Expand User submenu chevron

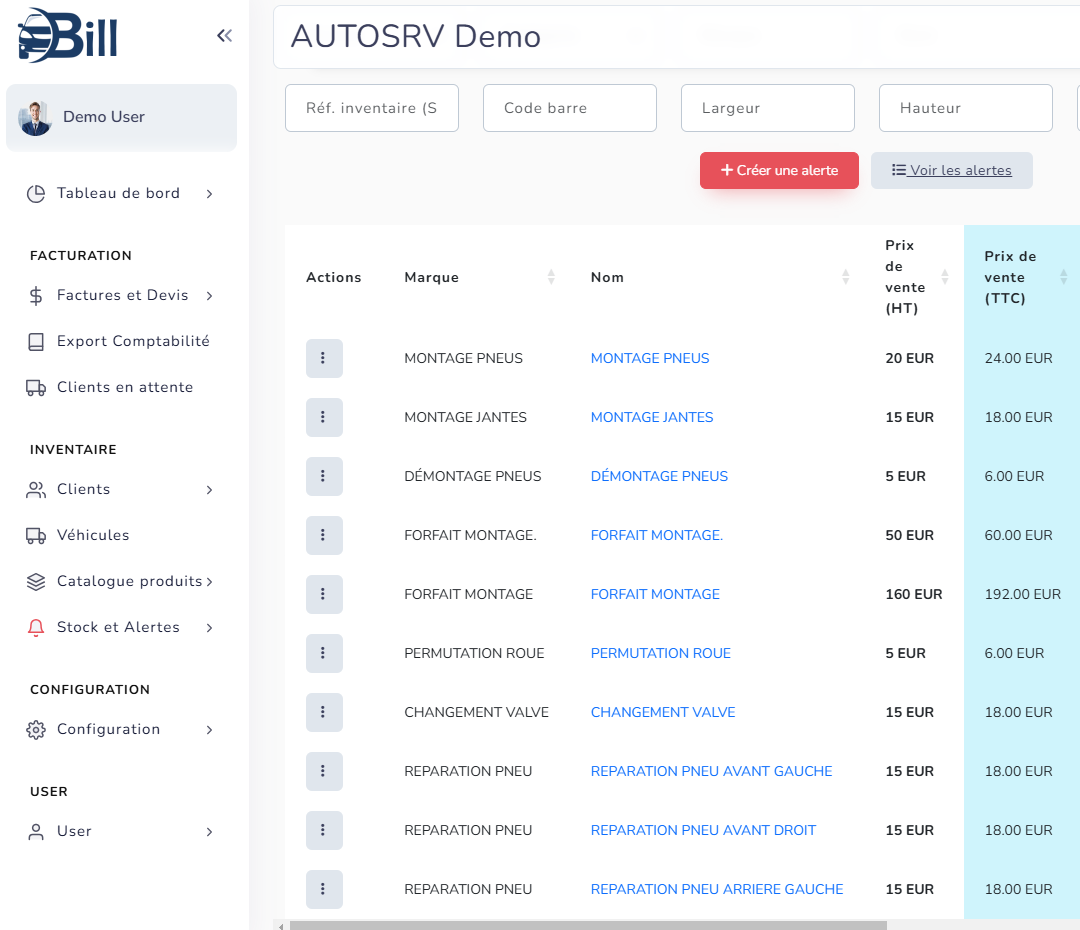(209, 831)
